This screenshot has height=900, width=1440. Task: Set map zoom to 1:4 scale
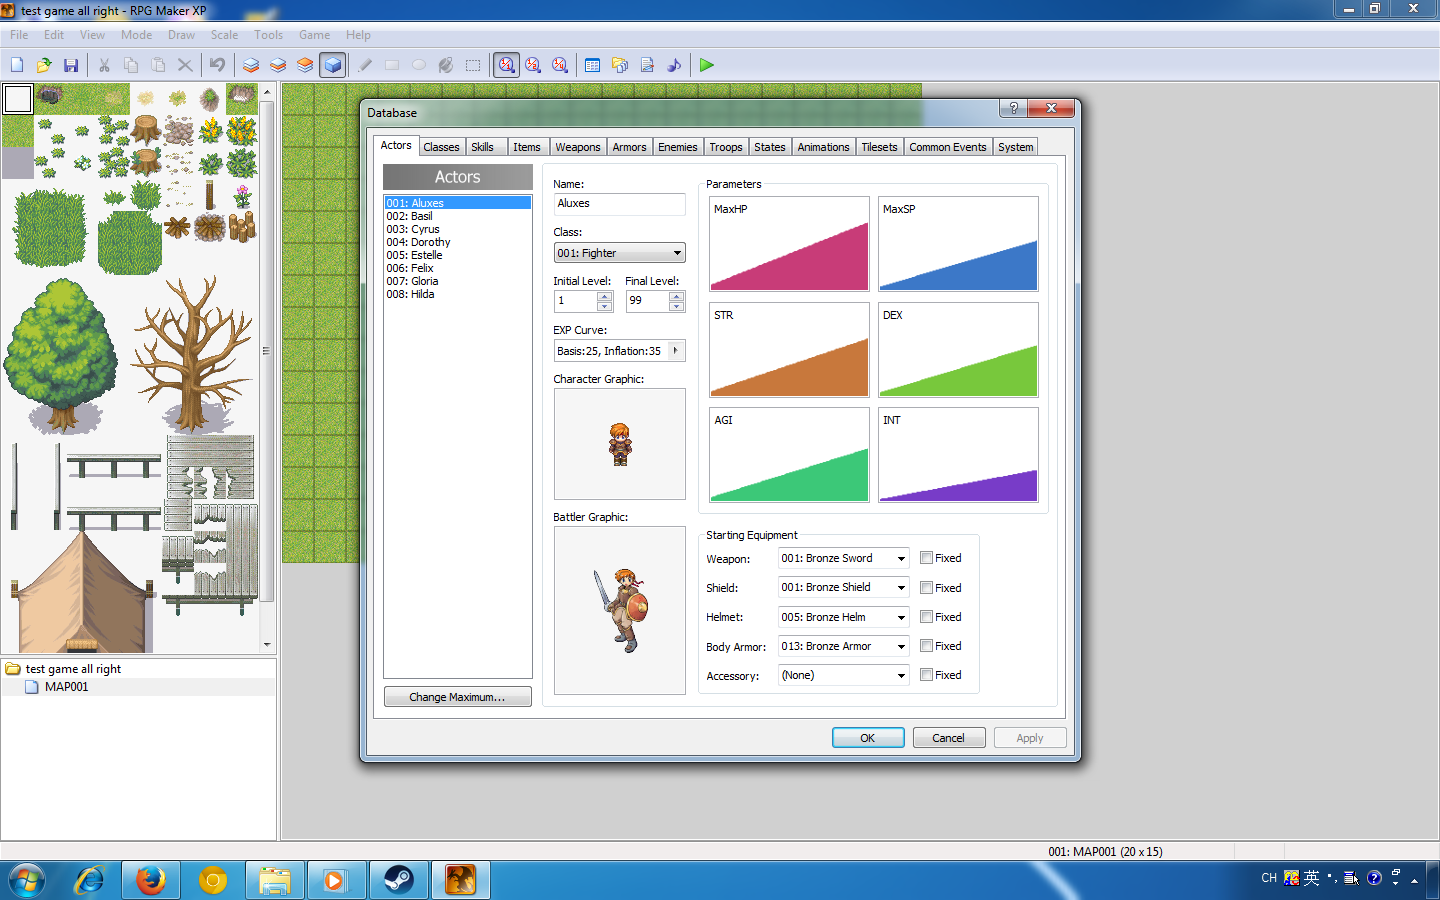560,65
